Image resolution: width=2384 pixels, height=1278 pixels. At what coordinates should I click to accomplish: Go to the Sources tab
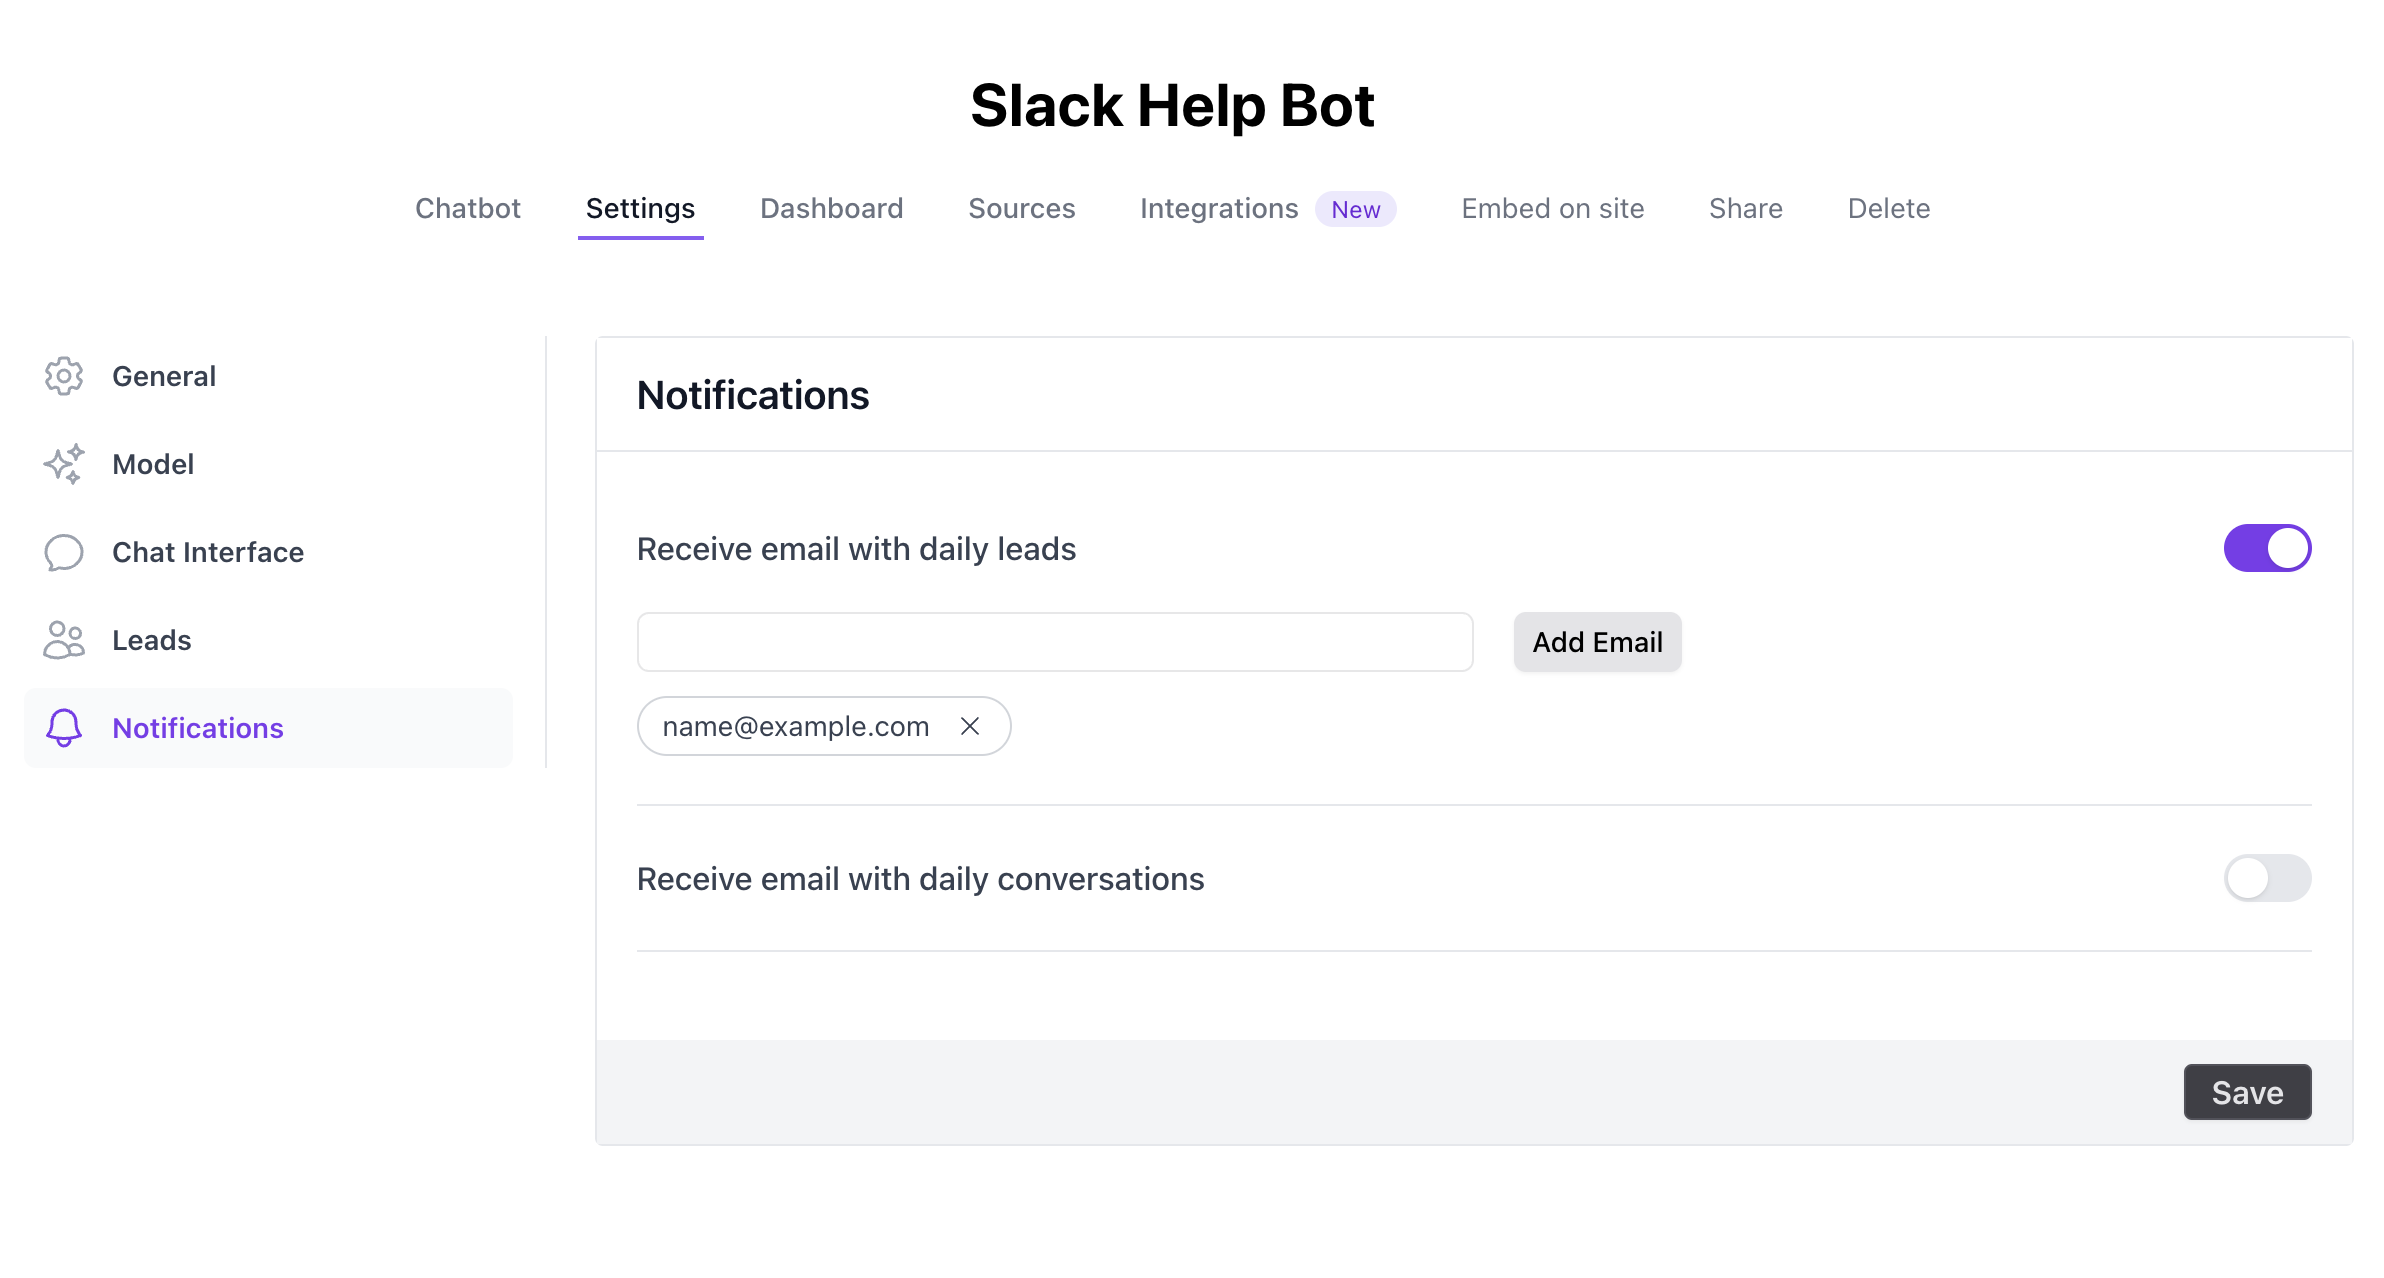(1021, 208)
